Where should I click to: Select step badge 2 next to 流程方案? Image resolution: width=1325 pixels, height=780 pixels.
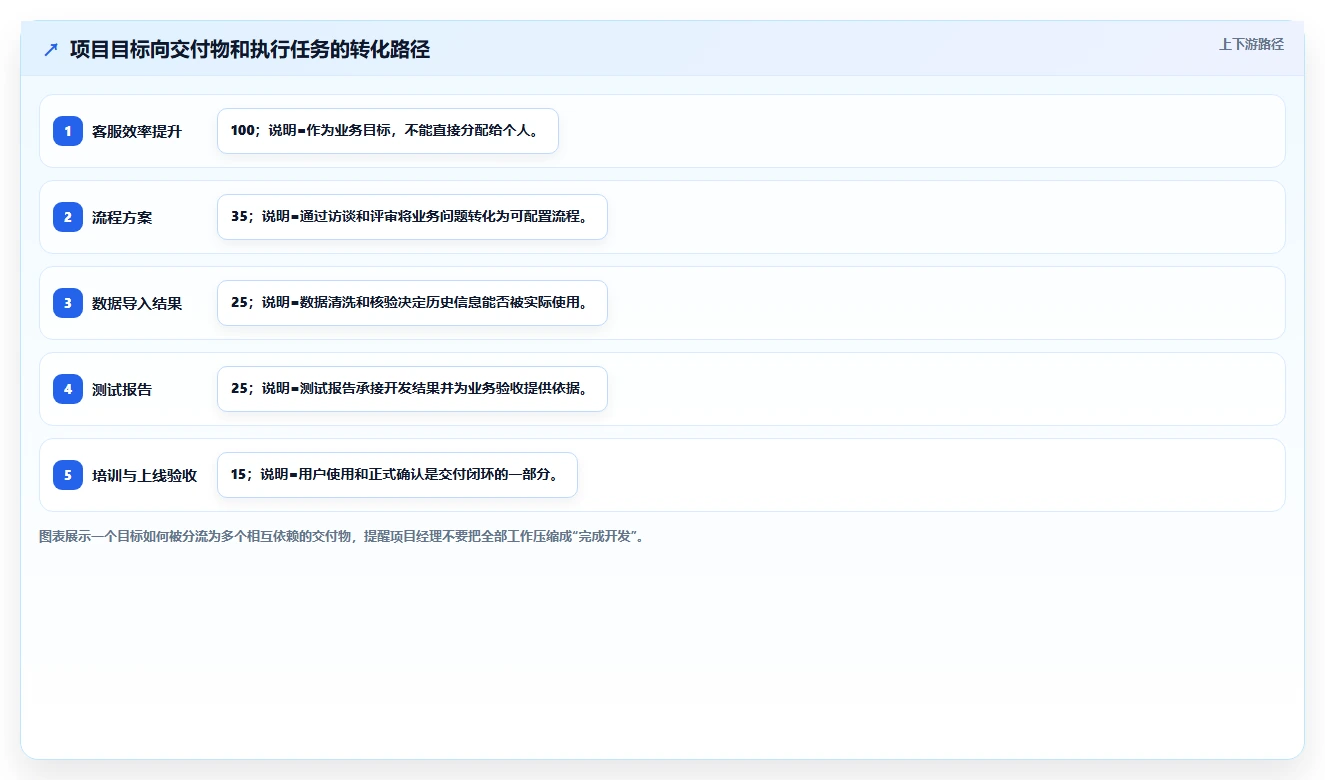[x=68, y=217]
